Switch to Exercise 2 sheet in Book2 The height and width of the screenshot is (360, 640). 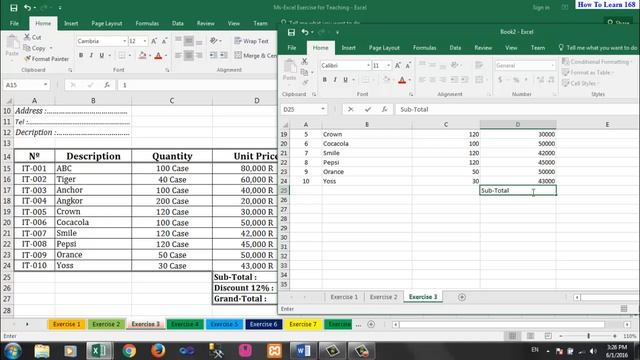(x=383, y=297)
